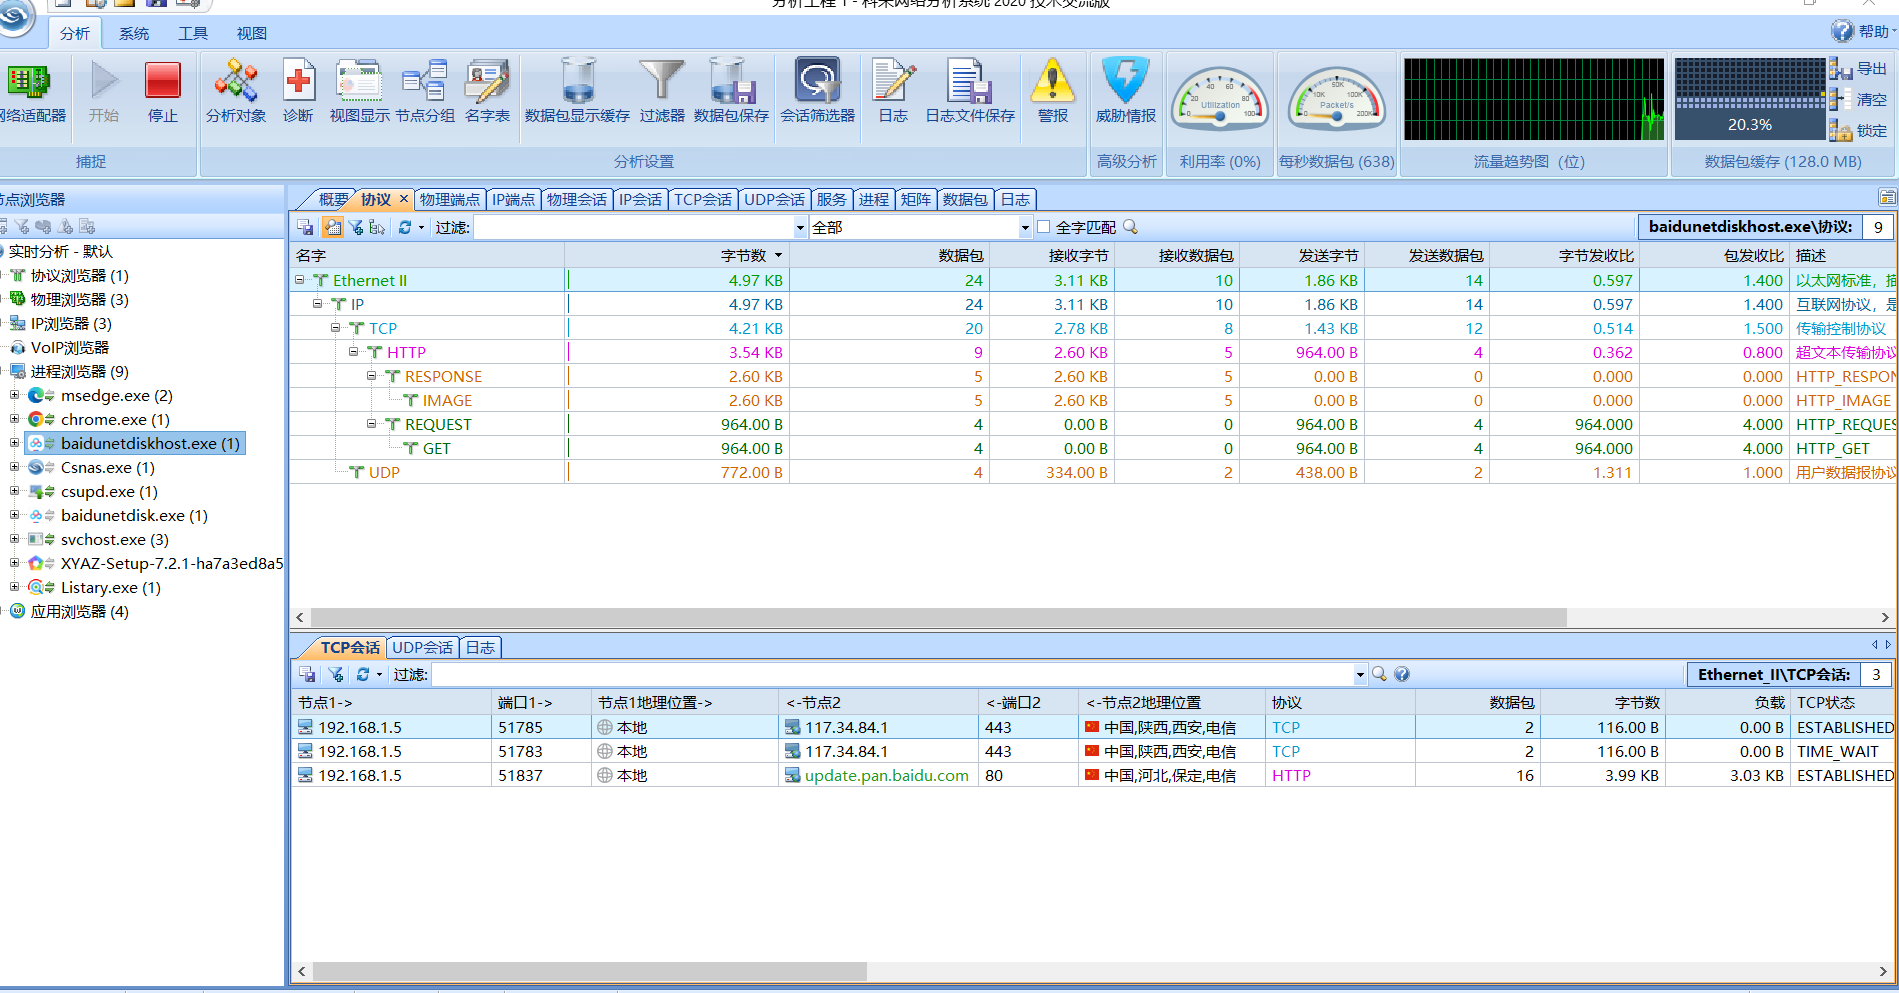This screenshot has width=1899, height=993.
Task: Select the UDP protocol row
Action: tap(1092, 472)
